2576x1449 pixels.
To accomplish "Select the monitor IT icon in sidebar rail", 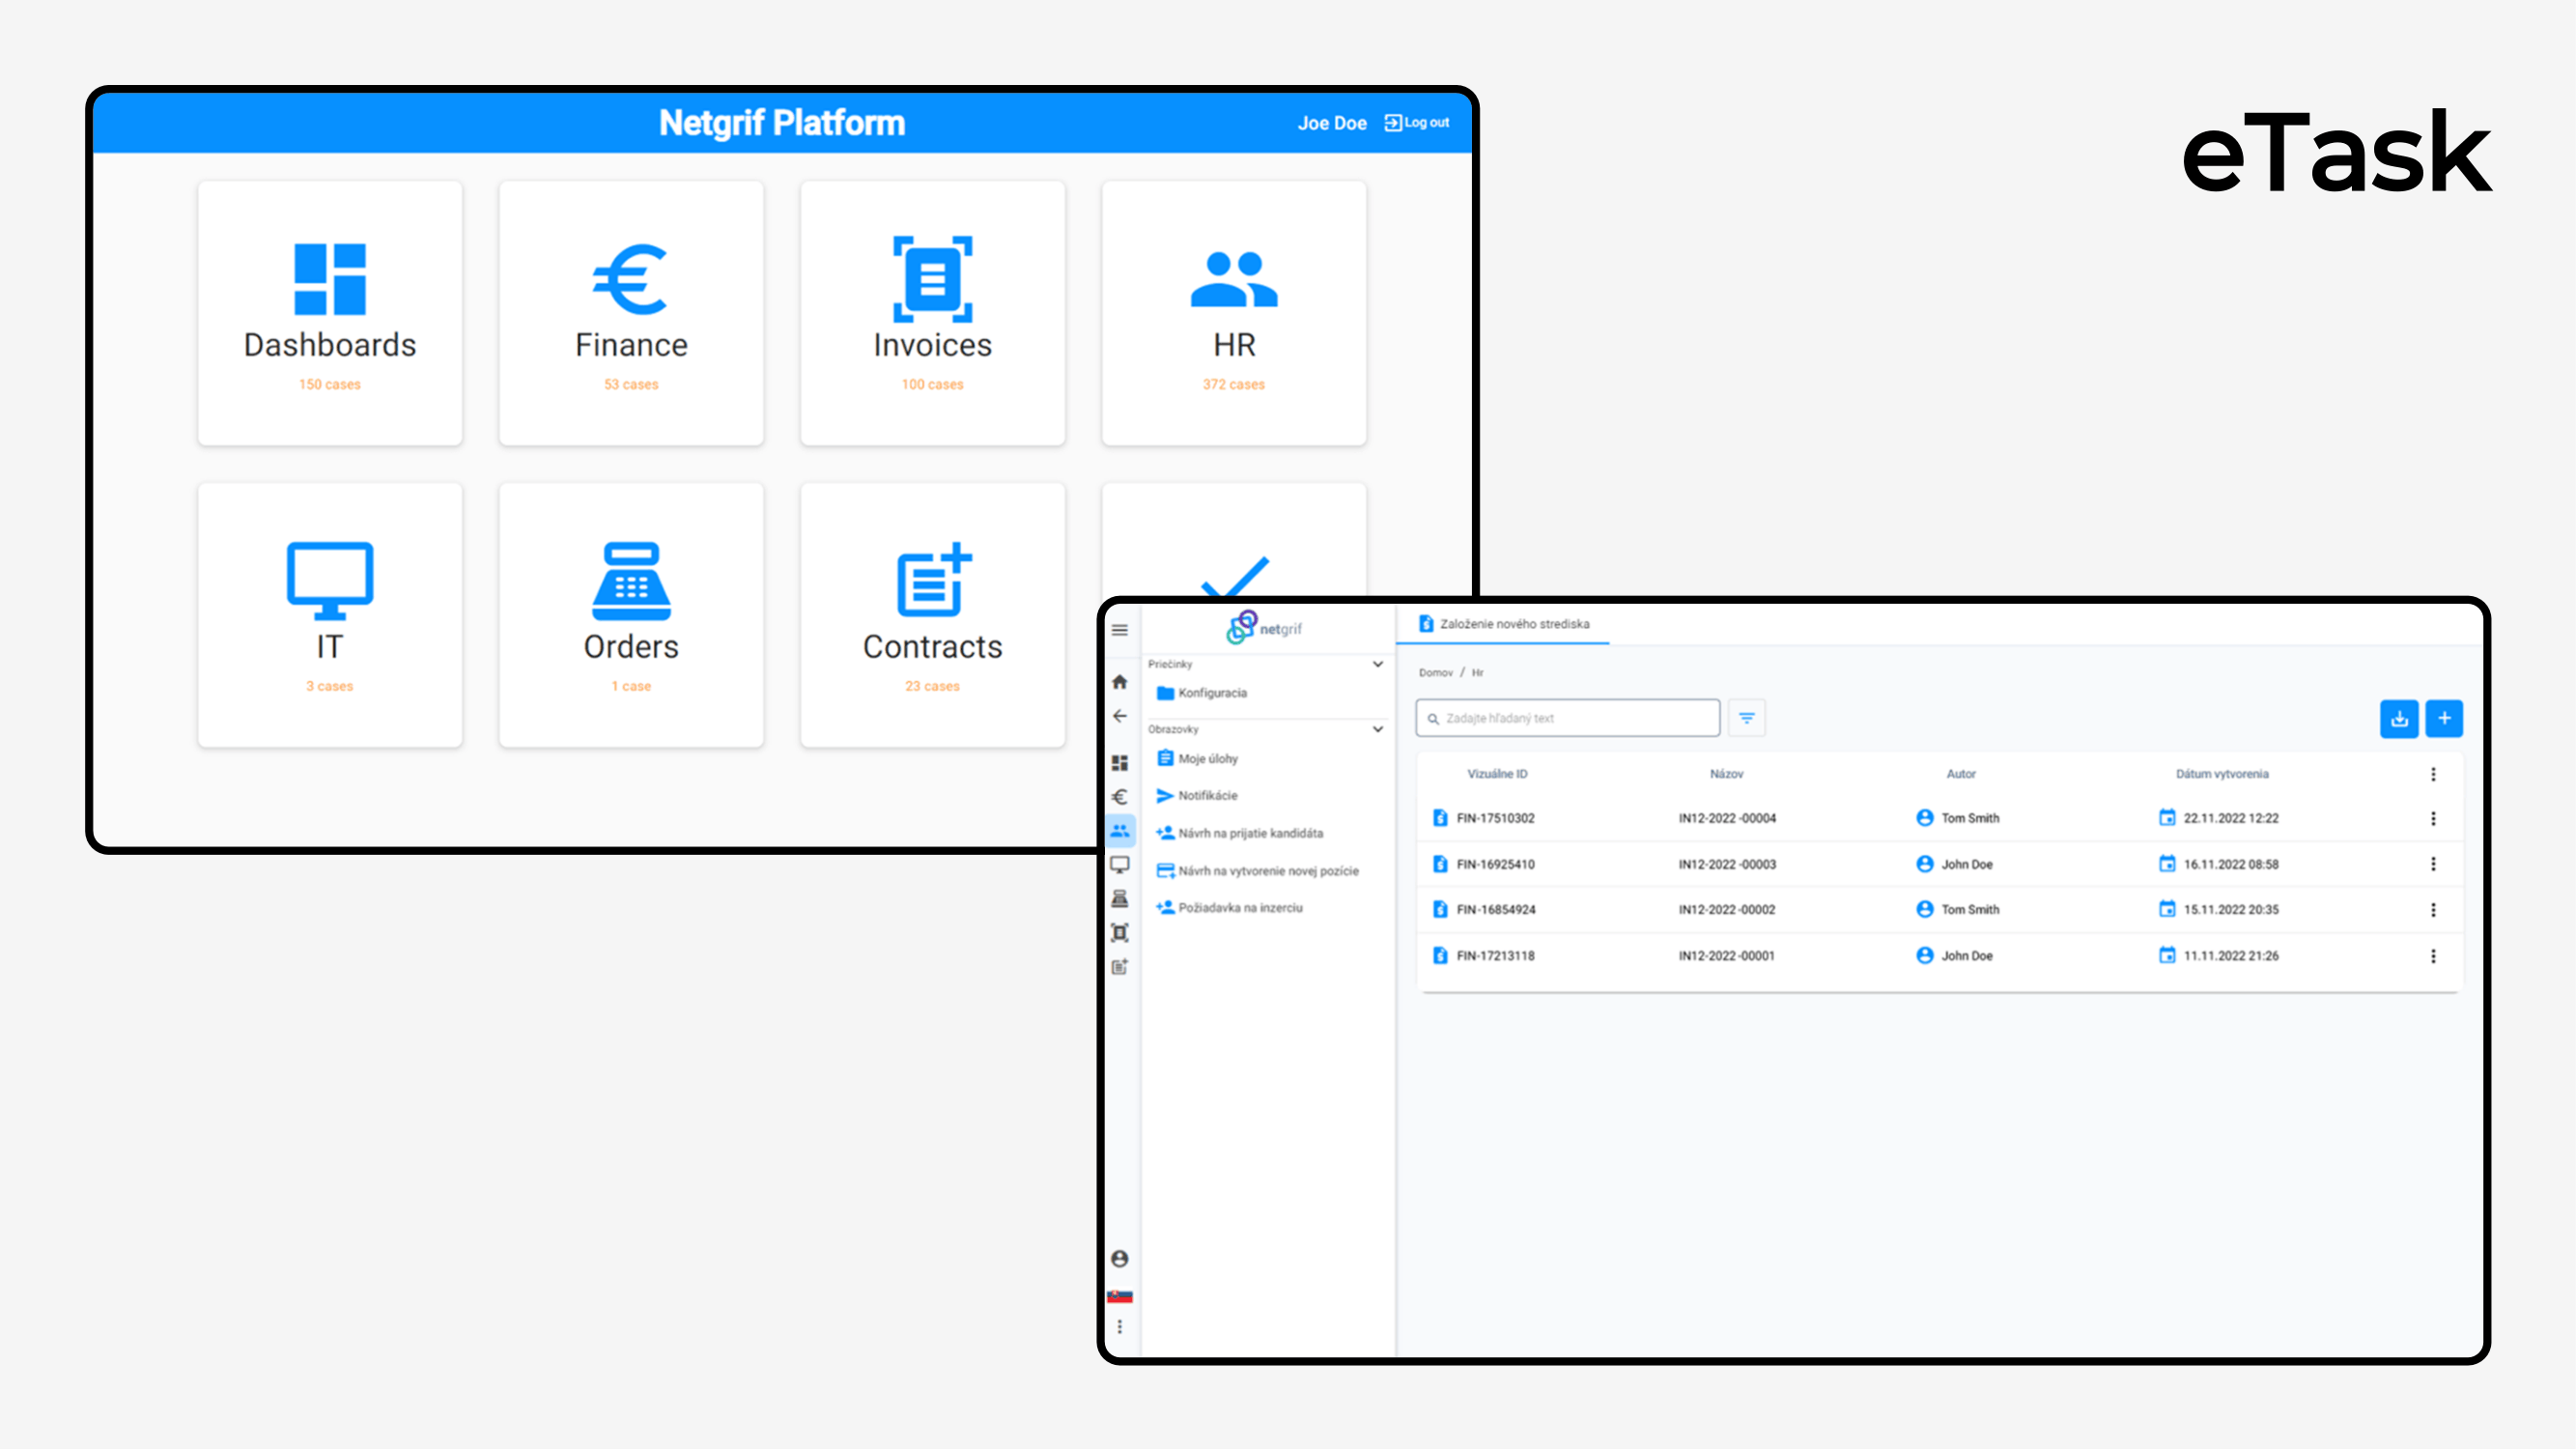I will 1120,865.
